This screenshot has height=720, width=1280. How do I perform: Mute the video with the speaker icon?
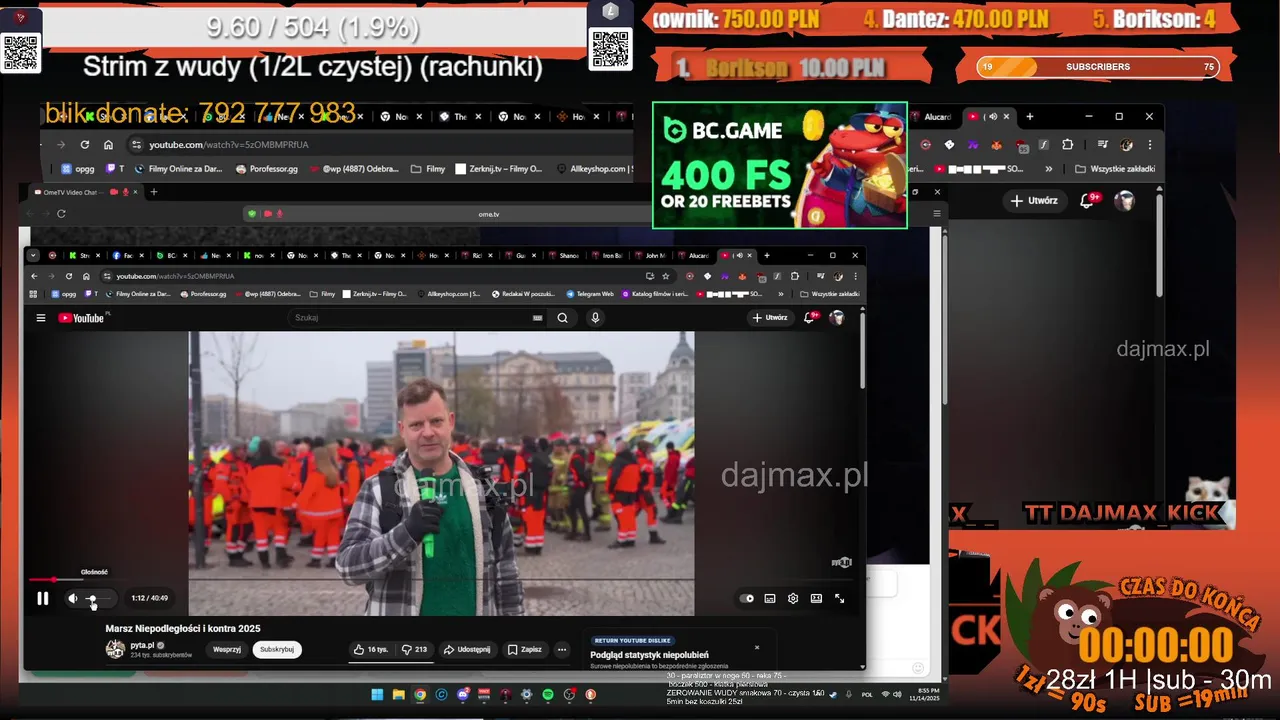point(72,598)
